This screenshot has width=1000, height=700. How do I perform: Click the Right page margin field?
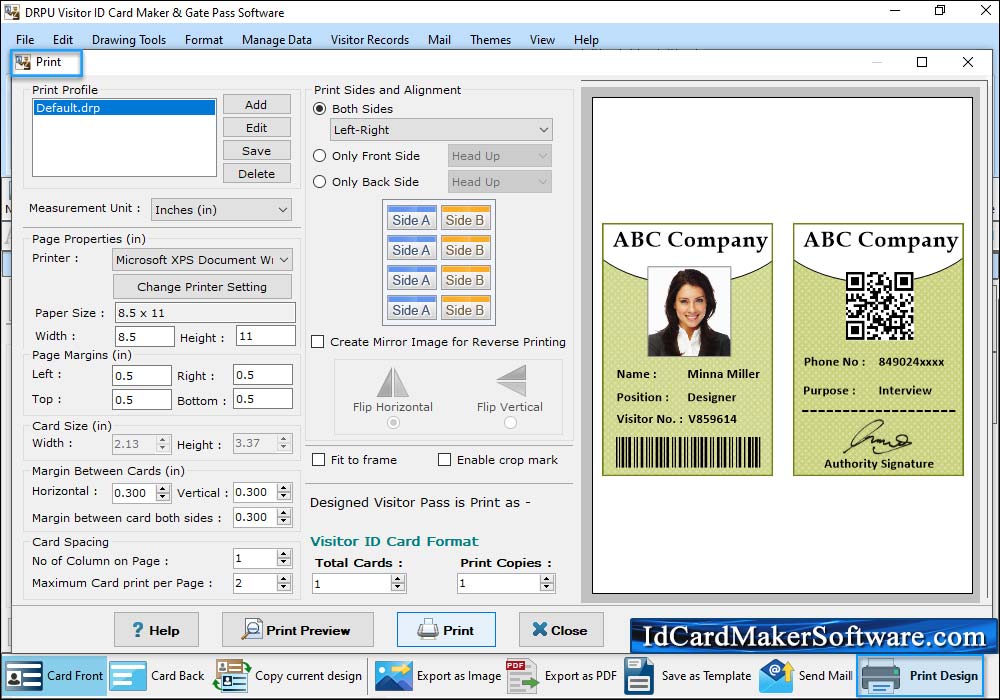click(263, 375)
